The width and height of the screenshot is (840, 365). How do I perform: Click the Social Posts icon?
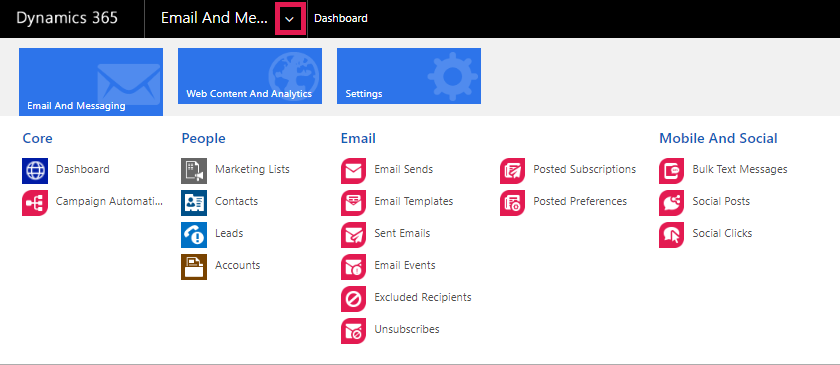point(672,203)
